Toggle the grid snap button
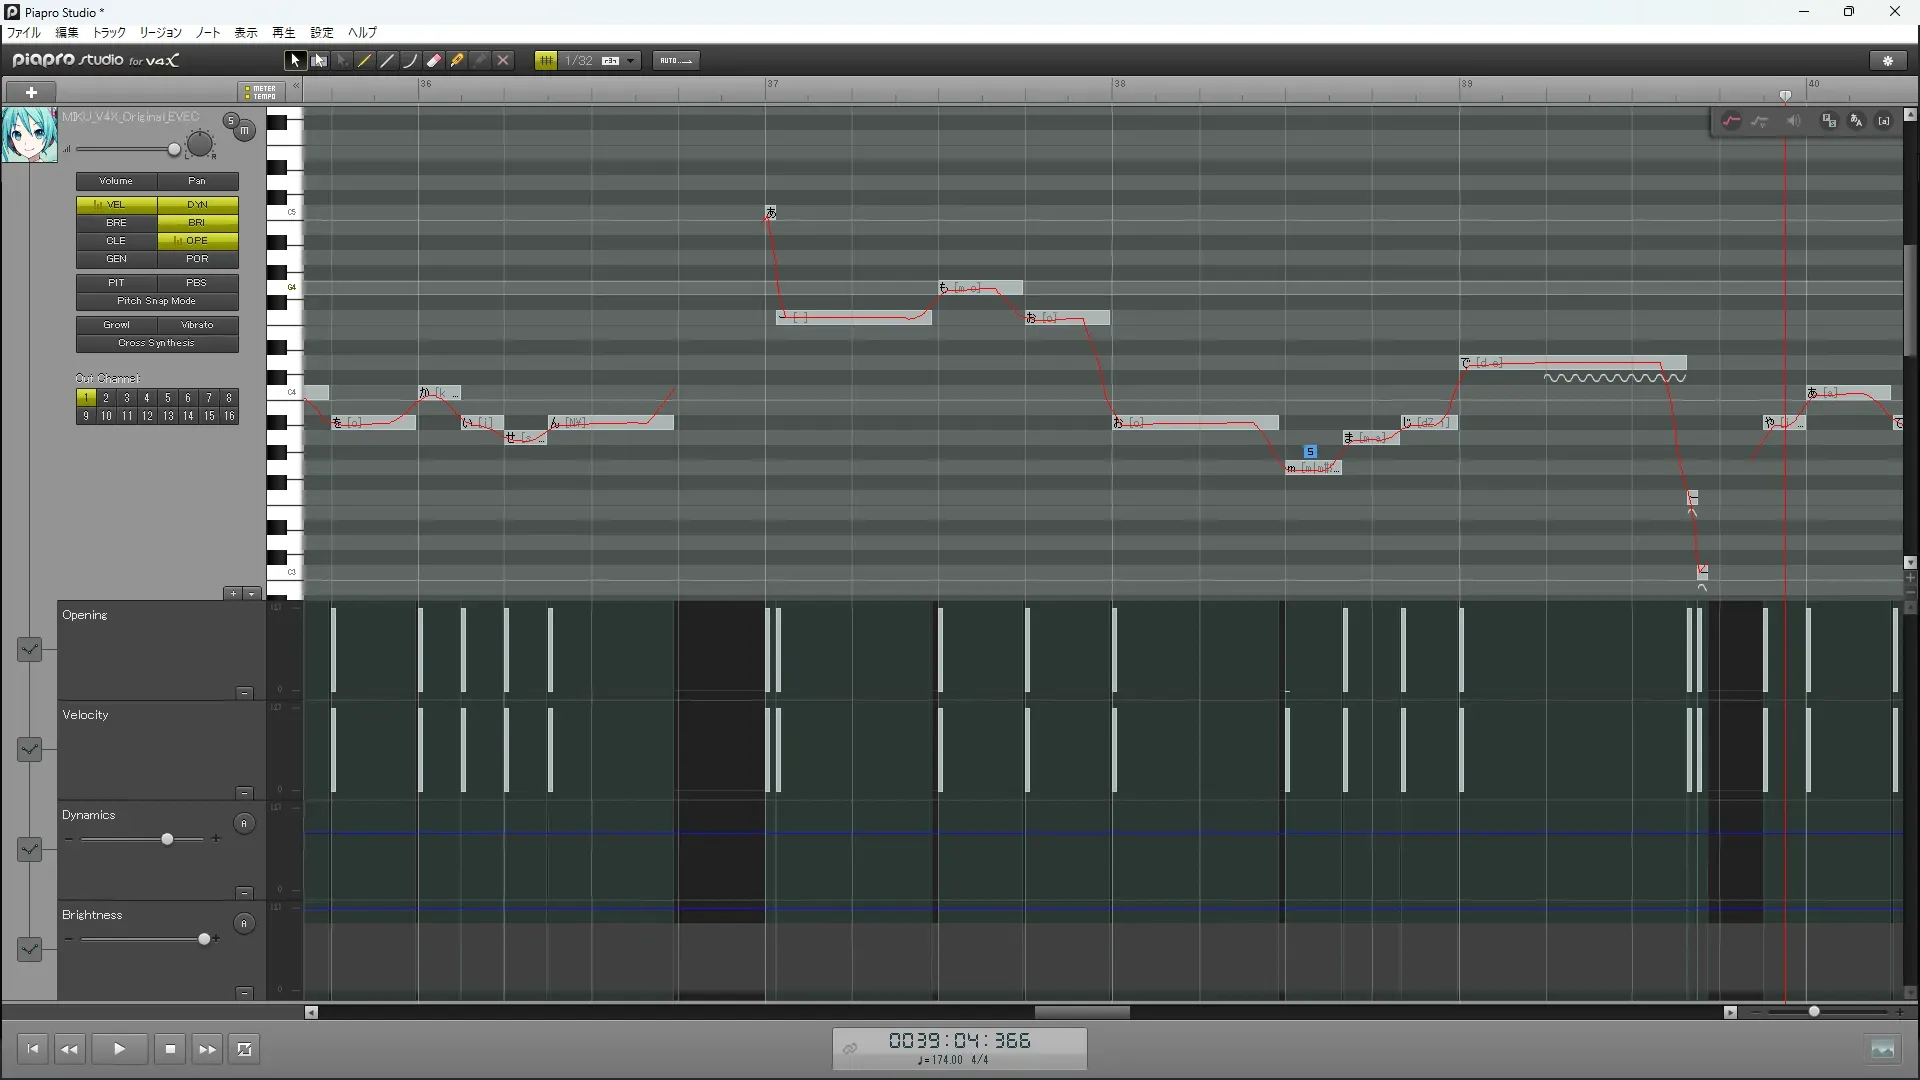Viewport: 1920px width, 1080px height. tap(546, 61)
